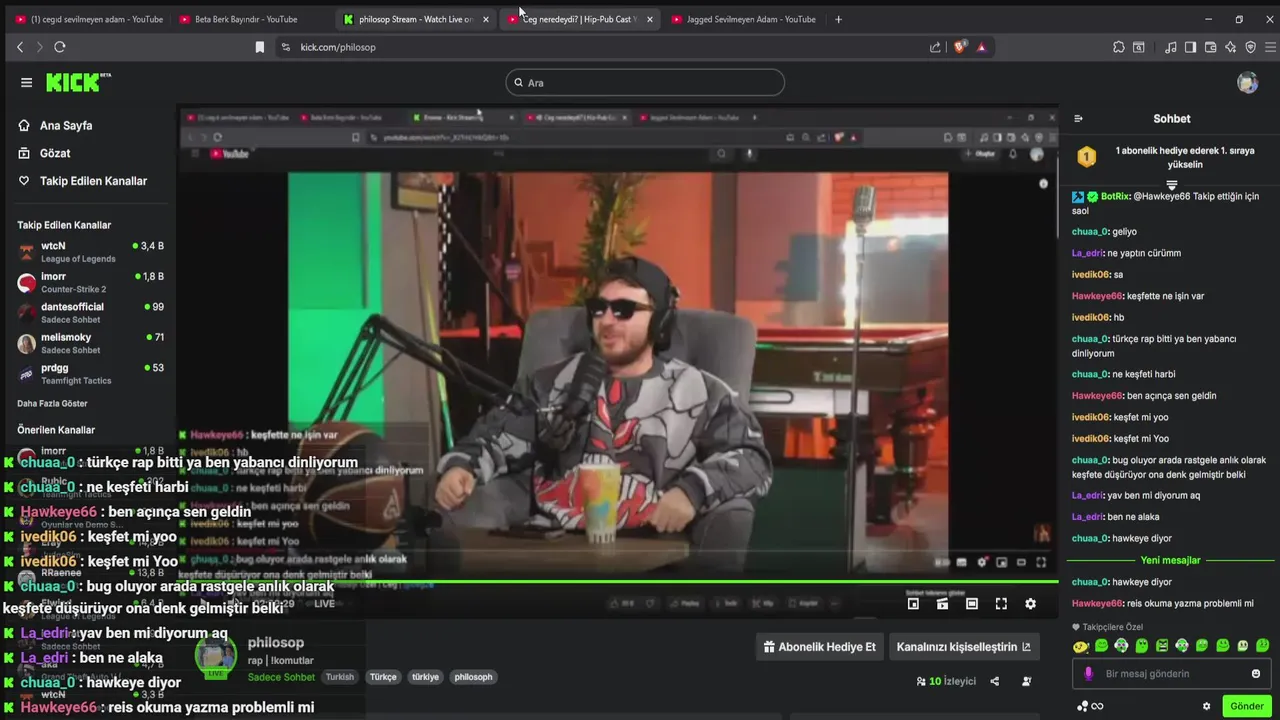
Task: Click the türkiye tag
Action: [x=425, y=677]
